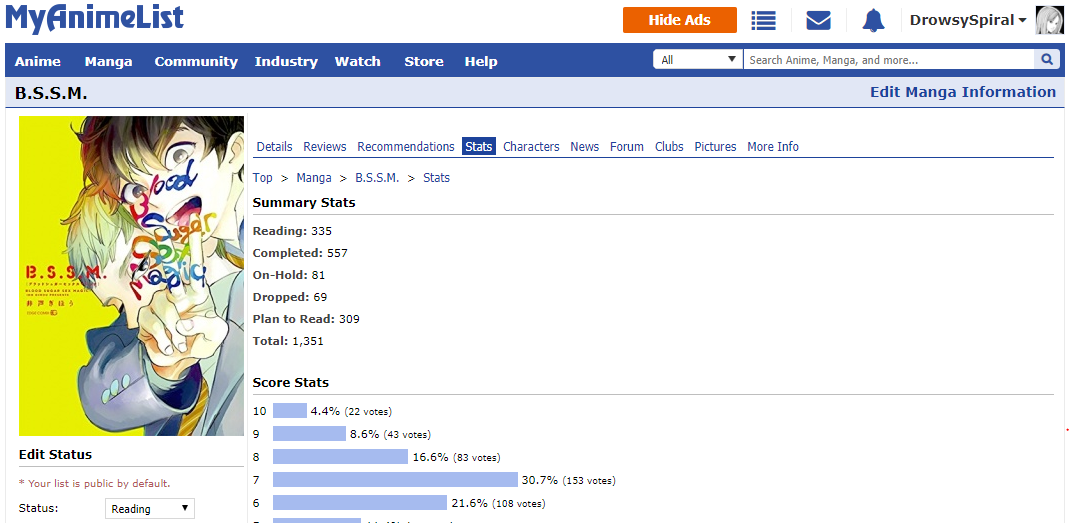Click the B.S.S.M. manga cover image
The width and height of the screenshot is (1069, 523).
click(x=132, y=275)
